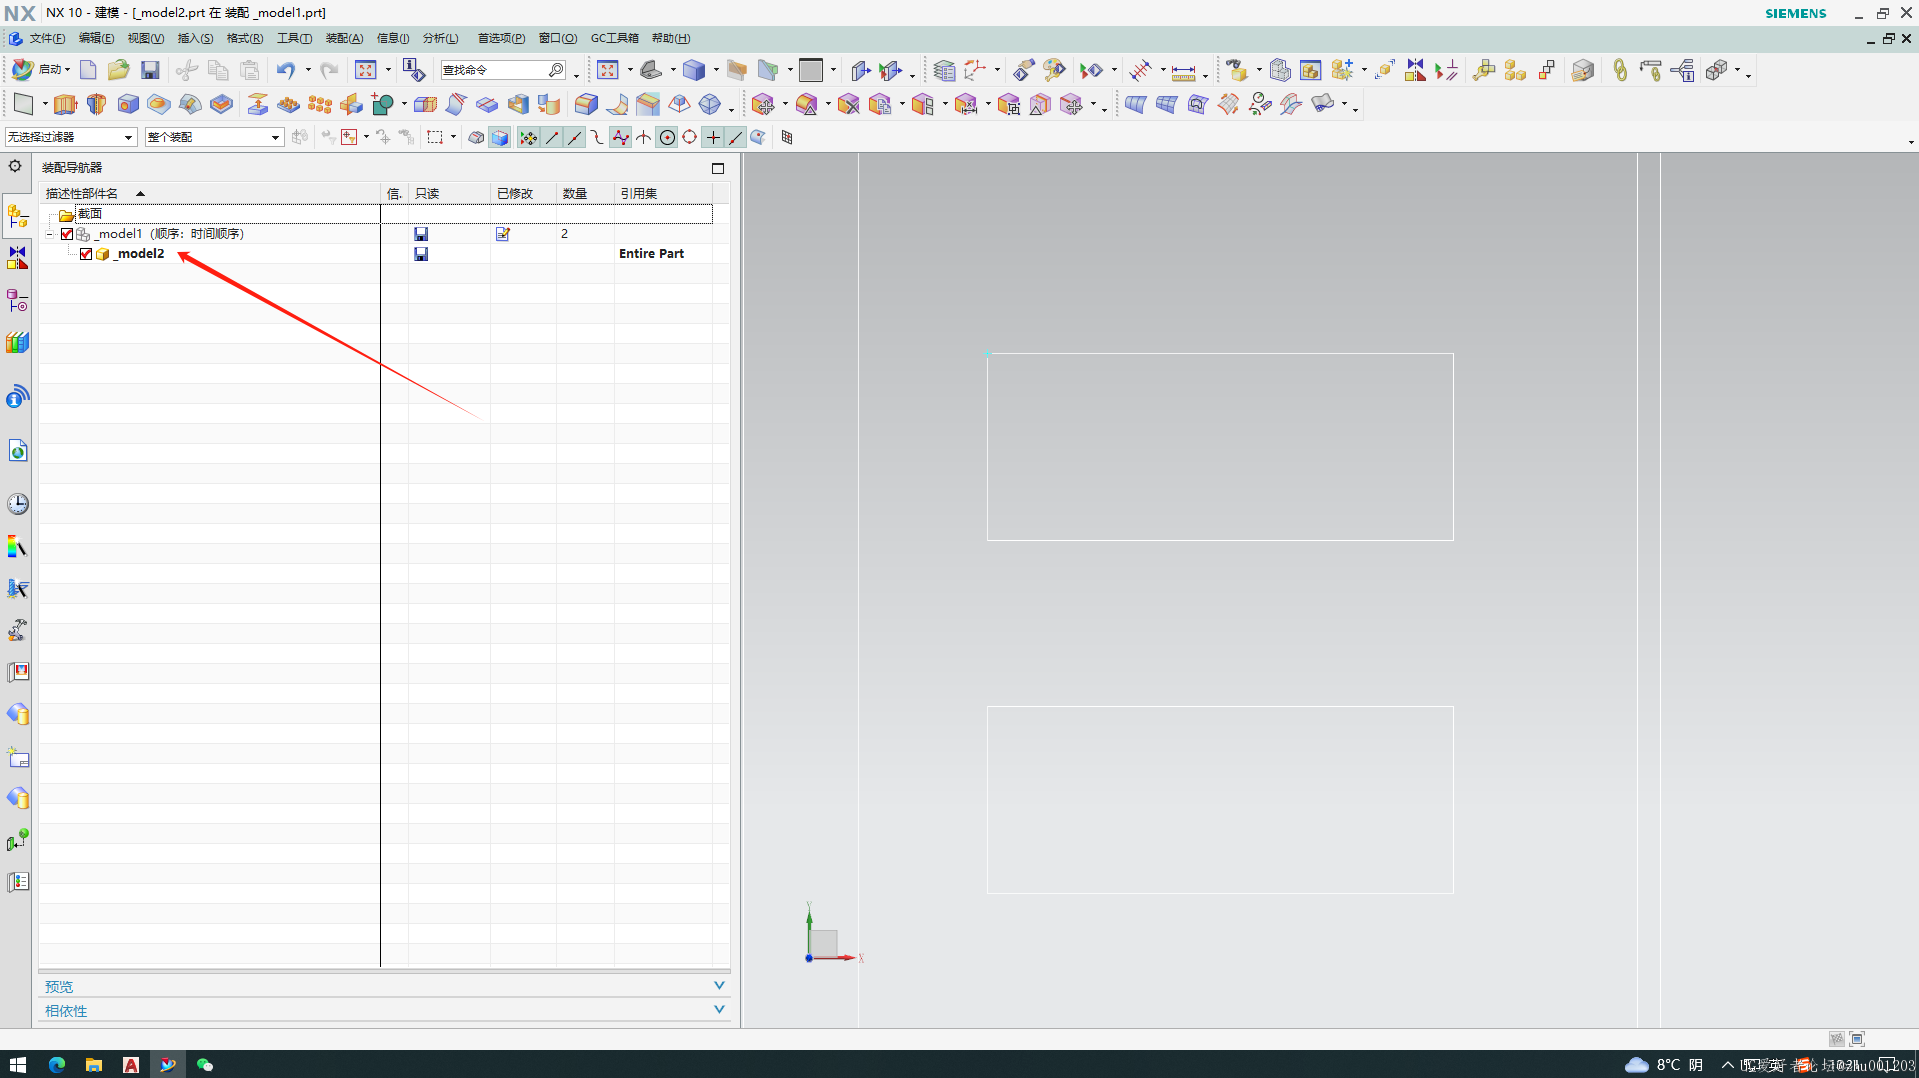Click the WAVE geometry linker chain icon
Screen dimensions: 1919x1078
click(1620, 70)
